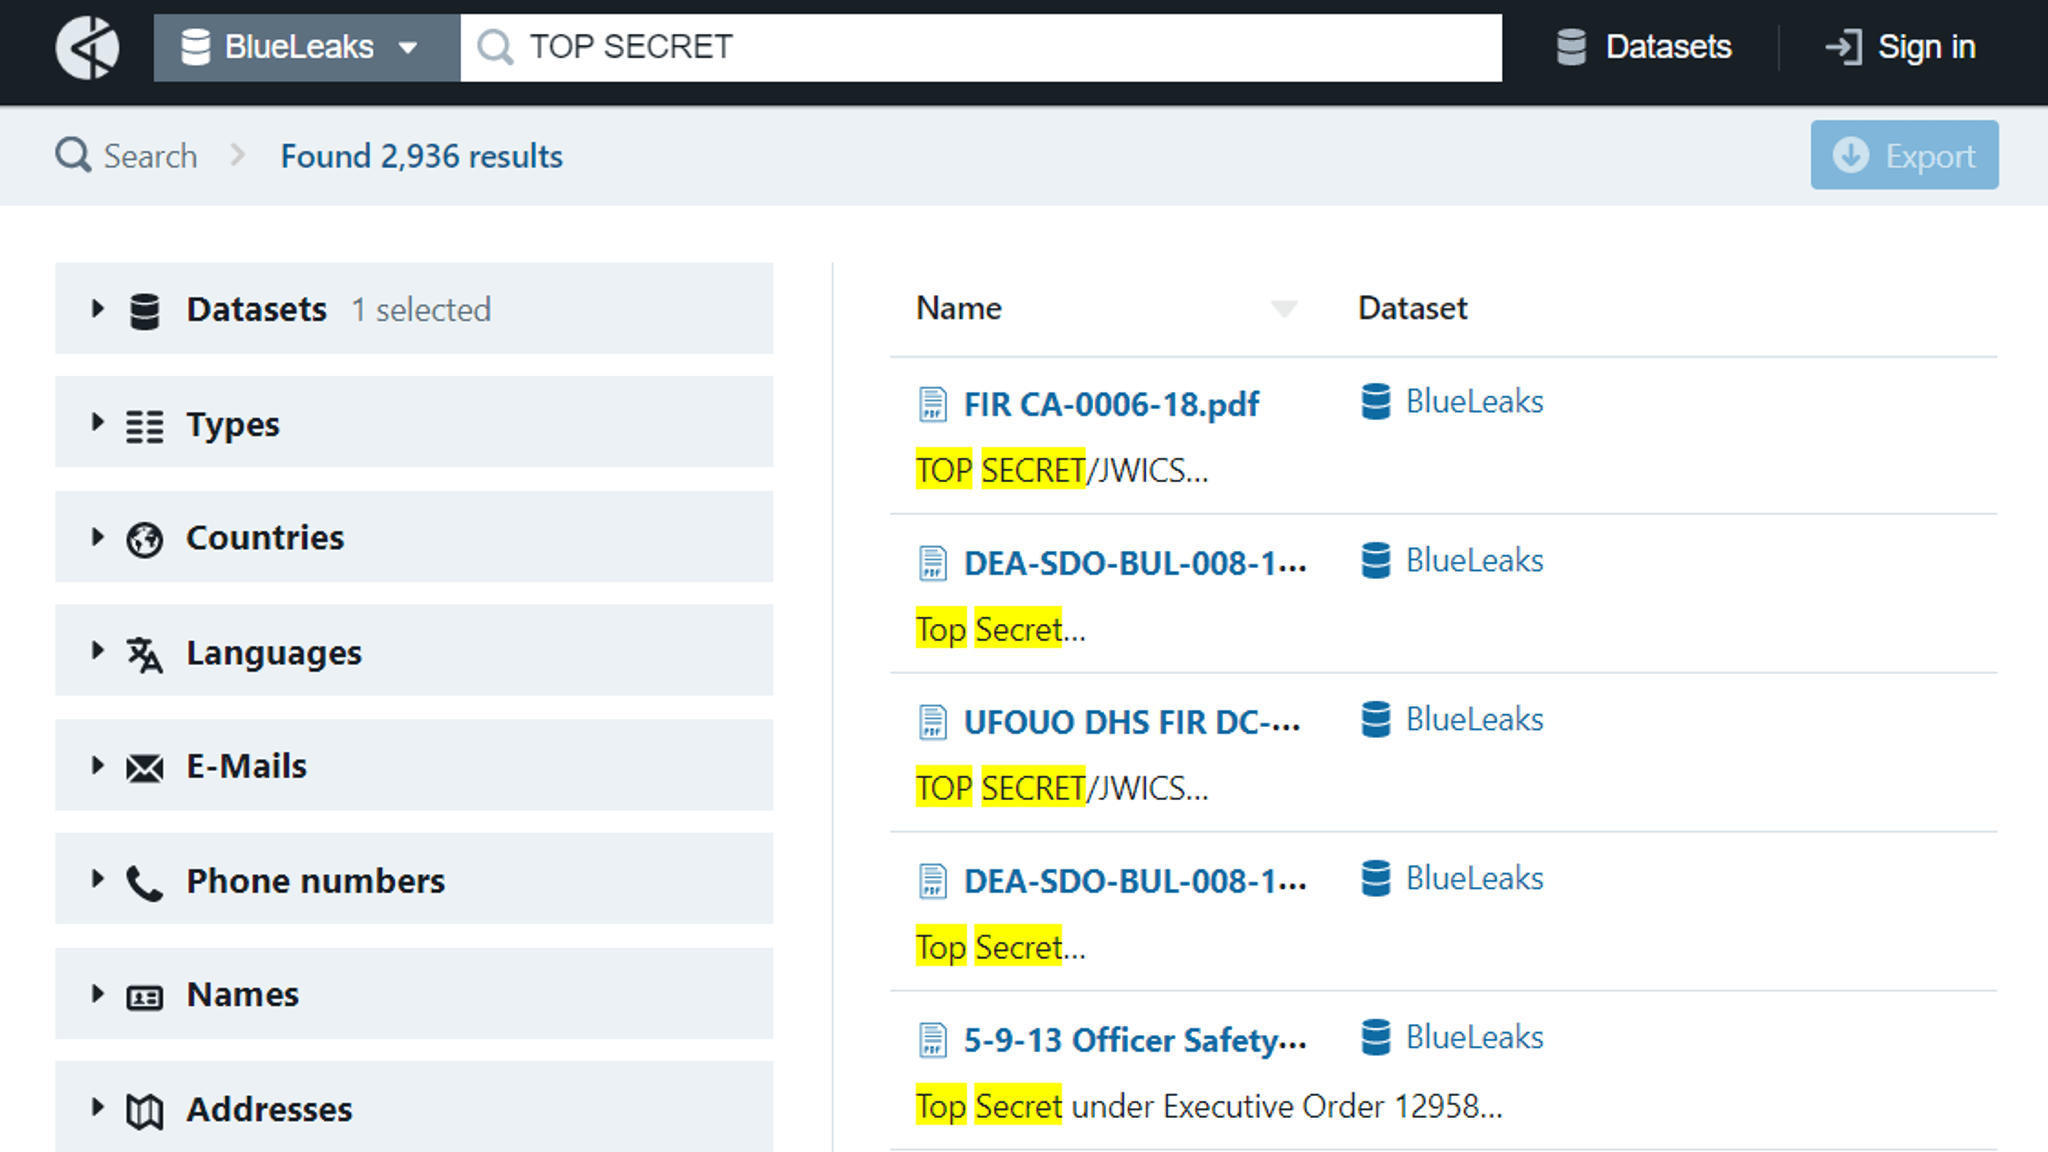Open the FIR CA-0006-18.pdf result
The height and width of the screenshot is (1152, 2048).
(1111, 404)
